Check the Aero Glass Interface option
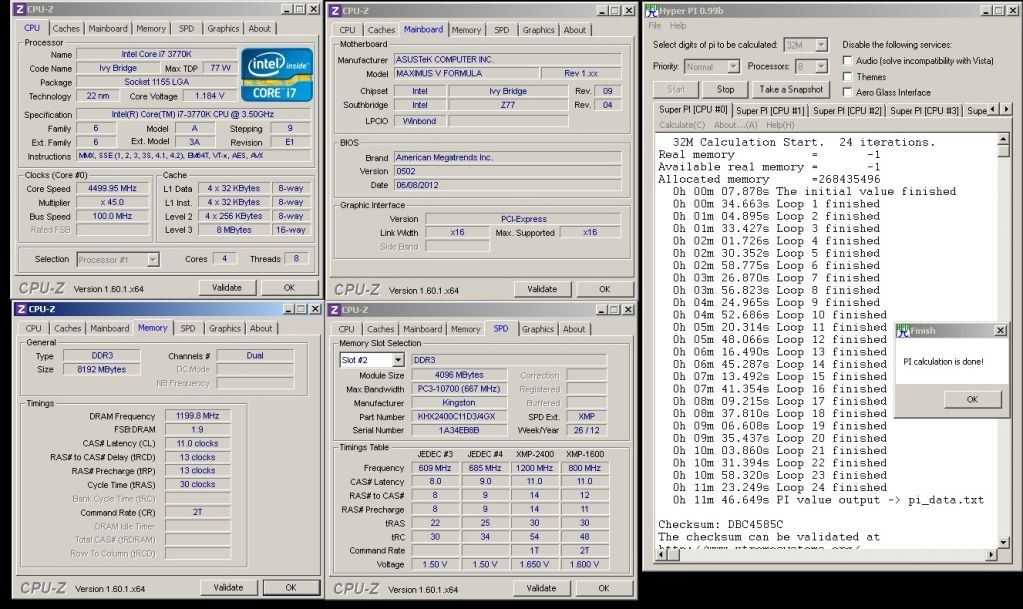The height and width of the screenshot is (609, 1023). point(848,93)
